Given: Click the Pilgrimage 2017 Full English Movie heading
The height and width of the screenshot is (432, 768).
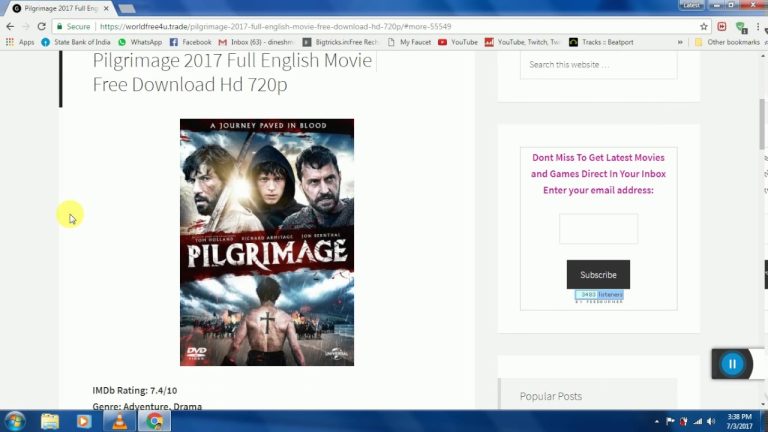Looking at the screenshot, I should (x=232, y=72).
